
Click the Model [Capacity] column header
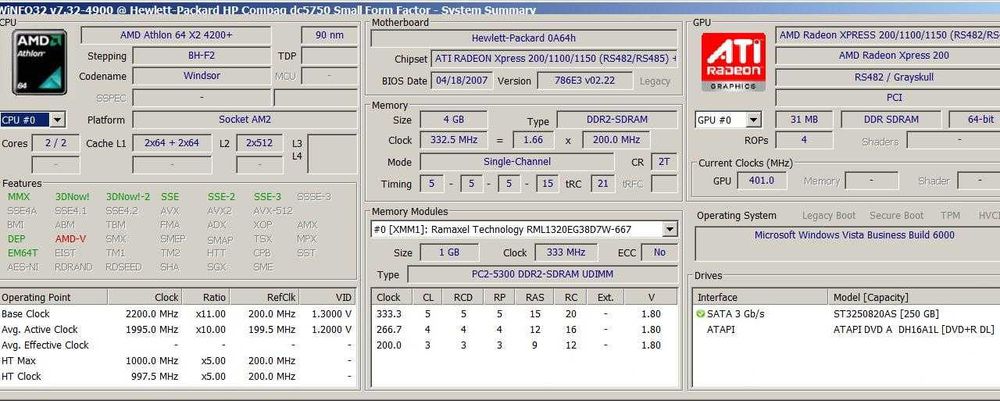pos(913,297)
